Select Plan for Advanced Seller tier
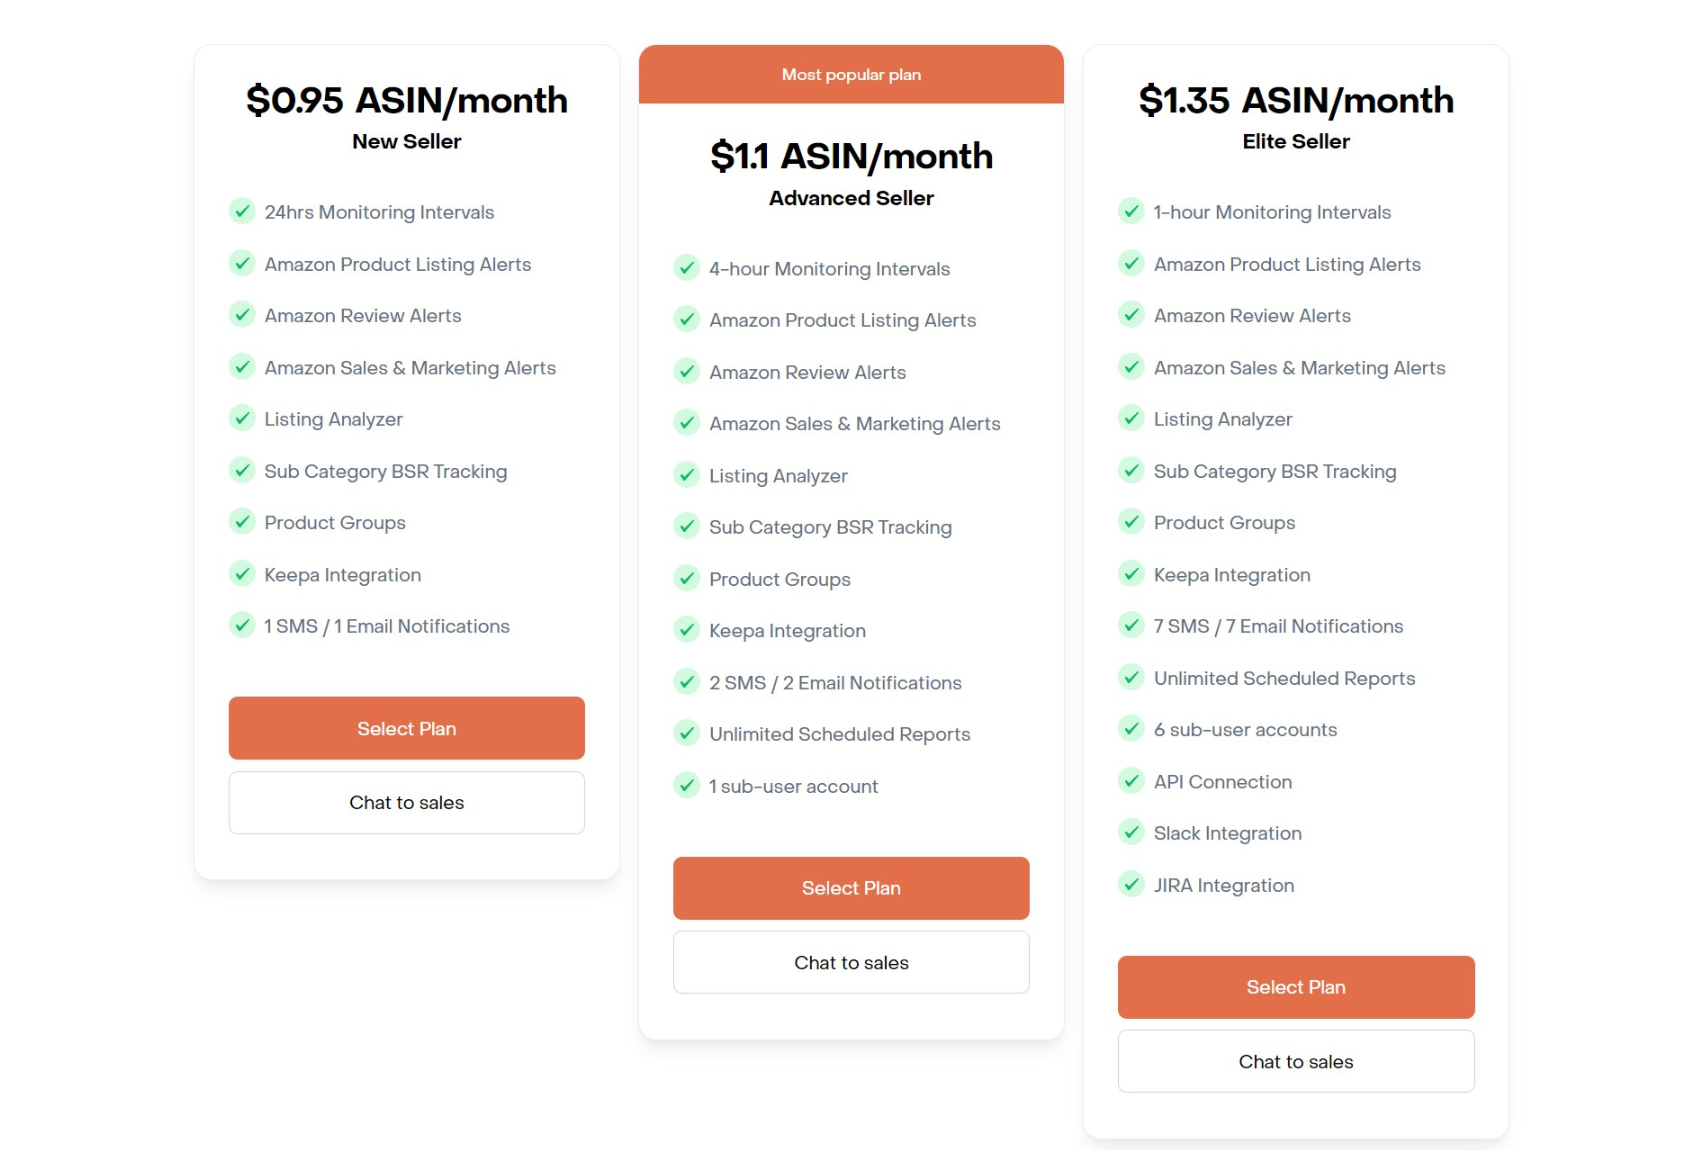 (851, 888)
